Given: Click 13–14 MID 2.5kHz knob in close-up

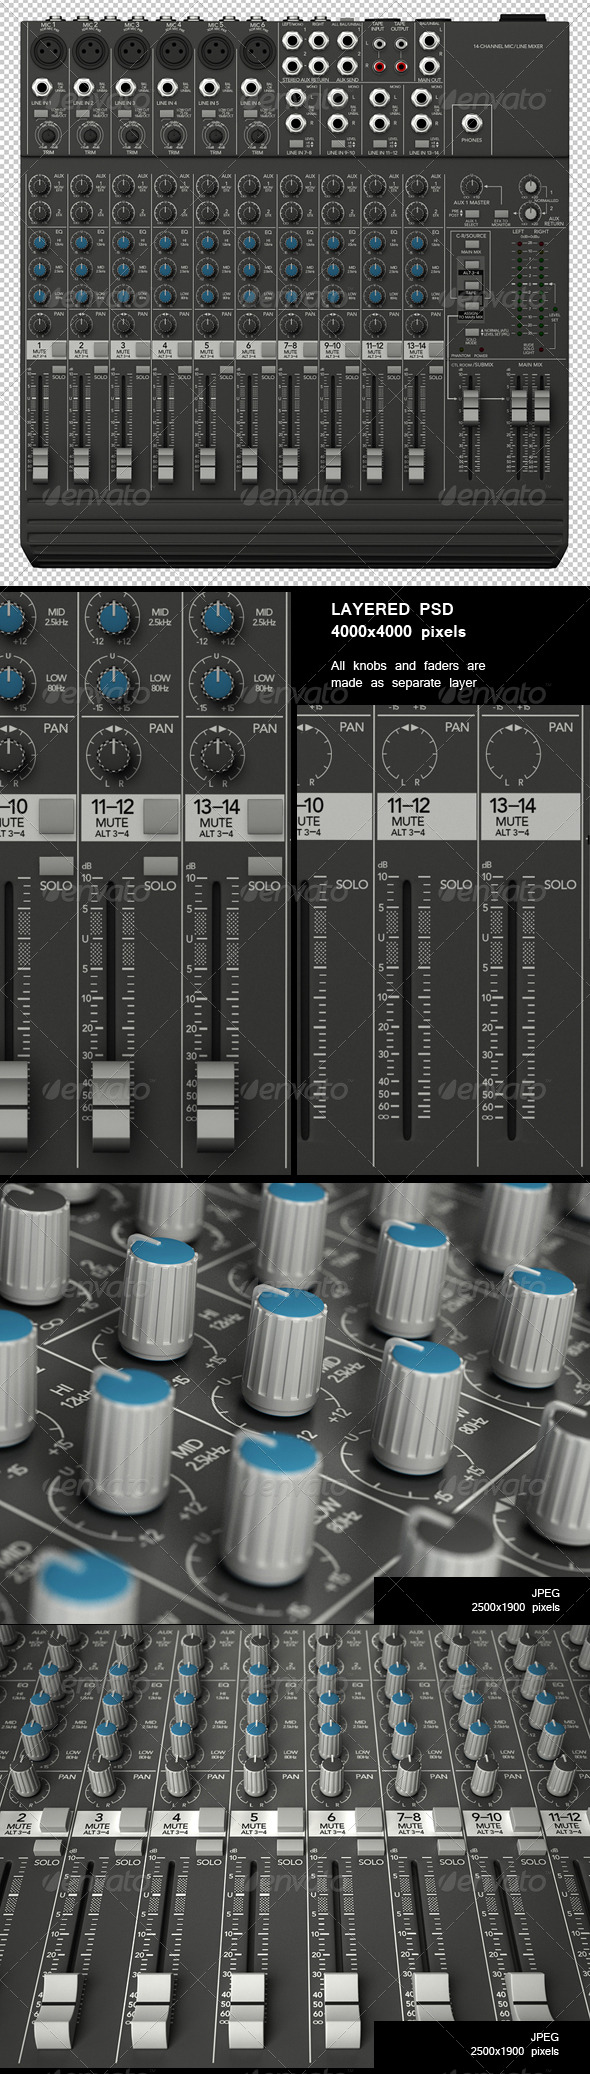Looking at the screenshot, I should point(217,615).
